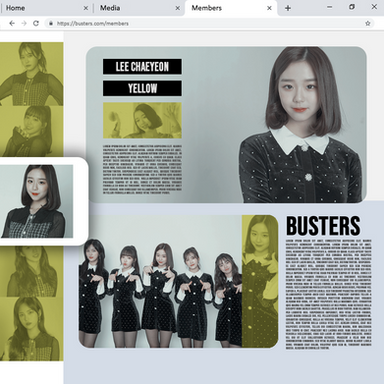The image size is (384, 384).
Task: Click the YELLOW color label
Action: click(x=142, y=88)
